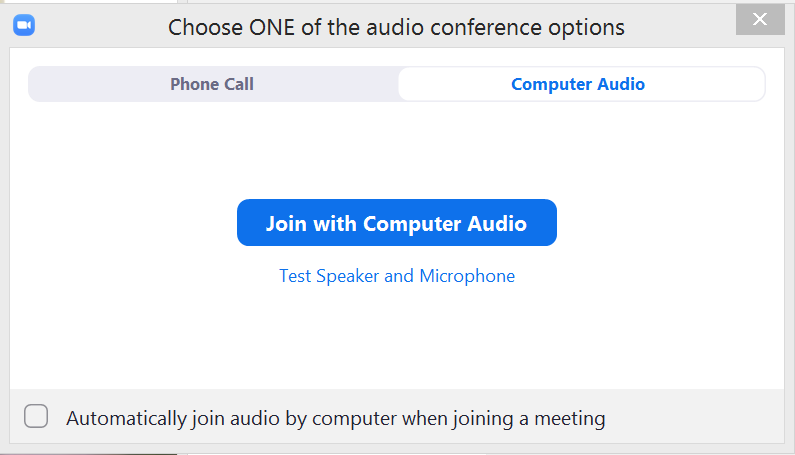Click the word "Microphone" in the test link
The width and height of the screenshot is (795, 455).
467,276
